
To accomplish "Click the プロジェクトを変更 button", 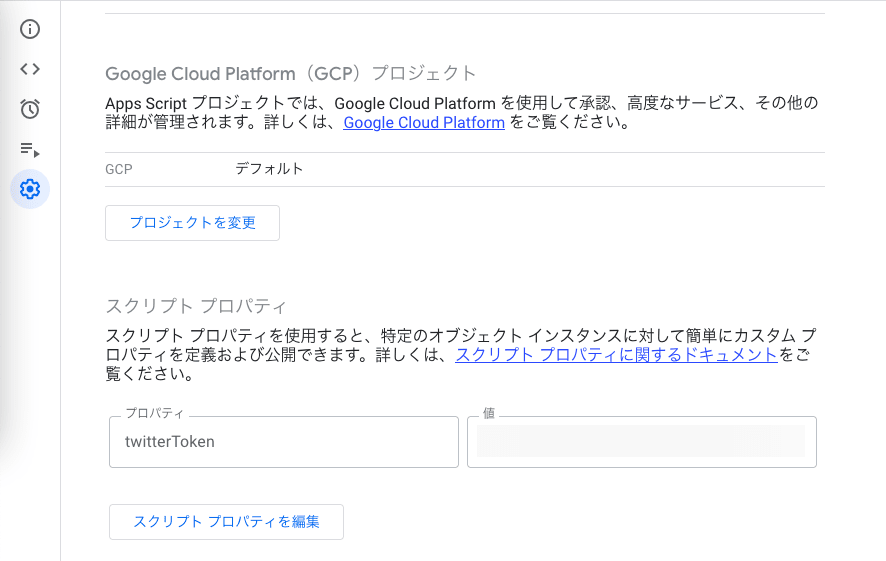I will [192, 223].
